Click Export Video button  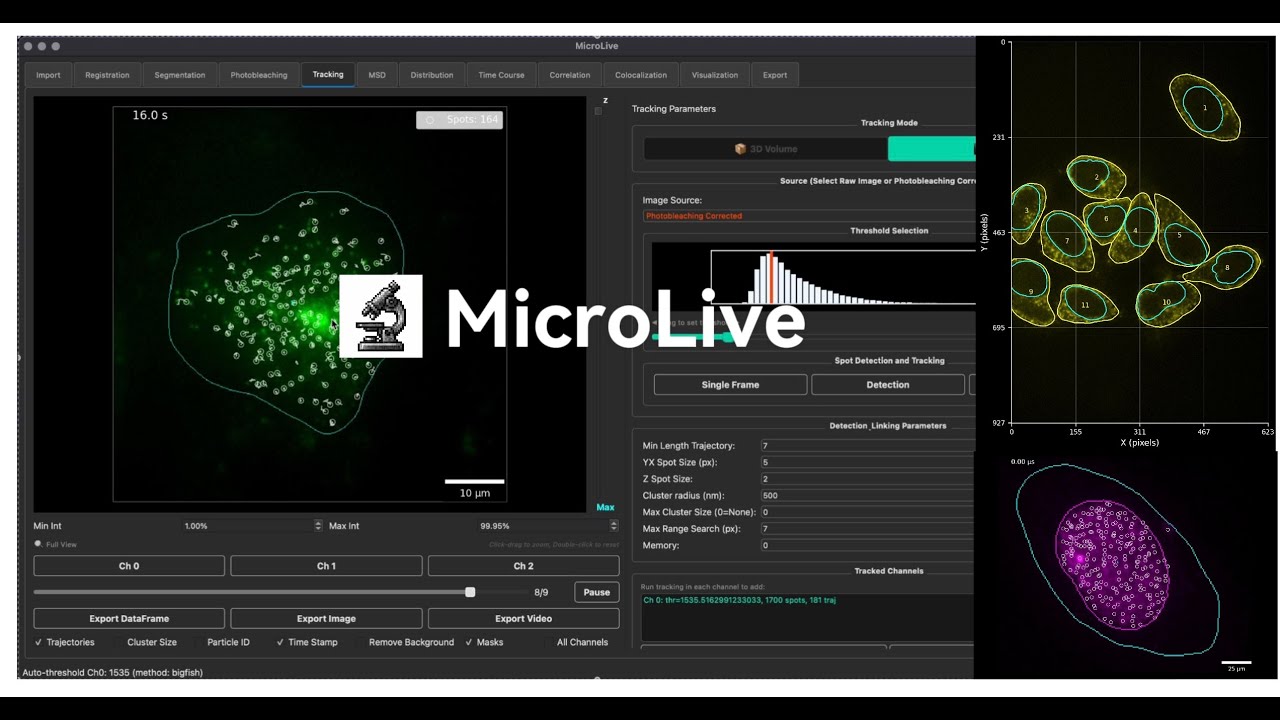[x=523, y=619]
